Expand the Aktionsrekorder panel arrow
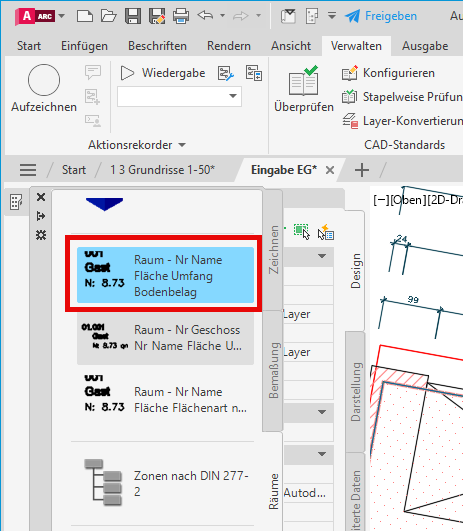This screenshot has height=531, width=463. [x=182, y=145]
